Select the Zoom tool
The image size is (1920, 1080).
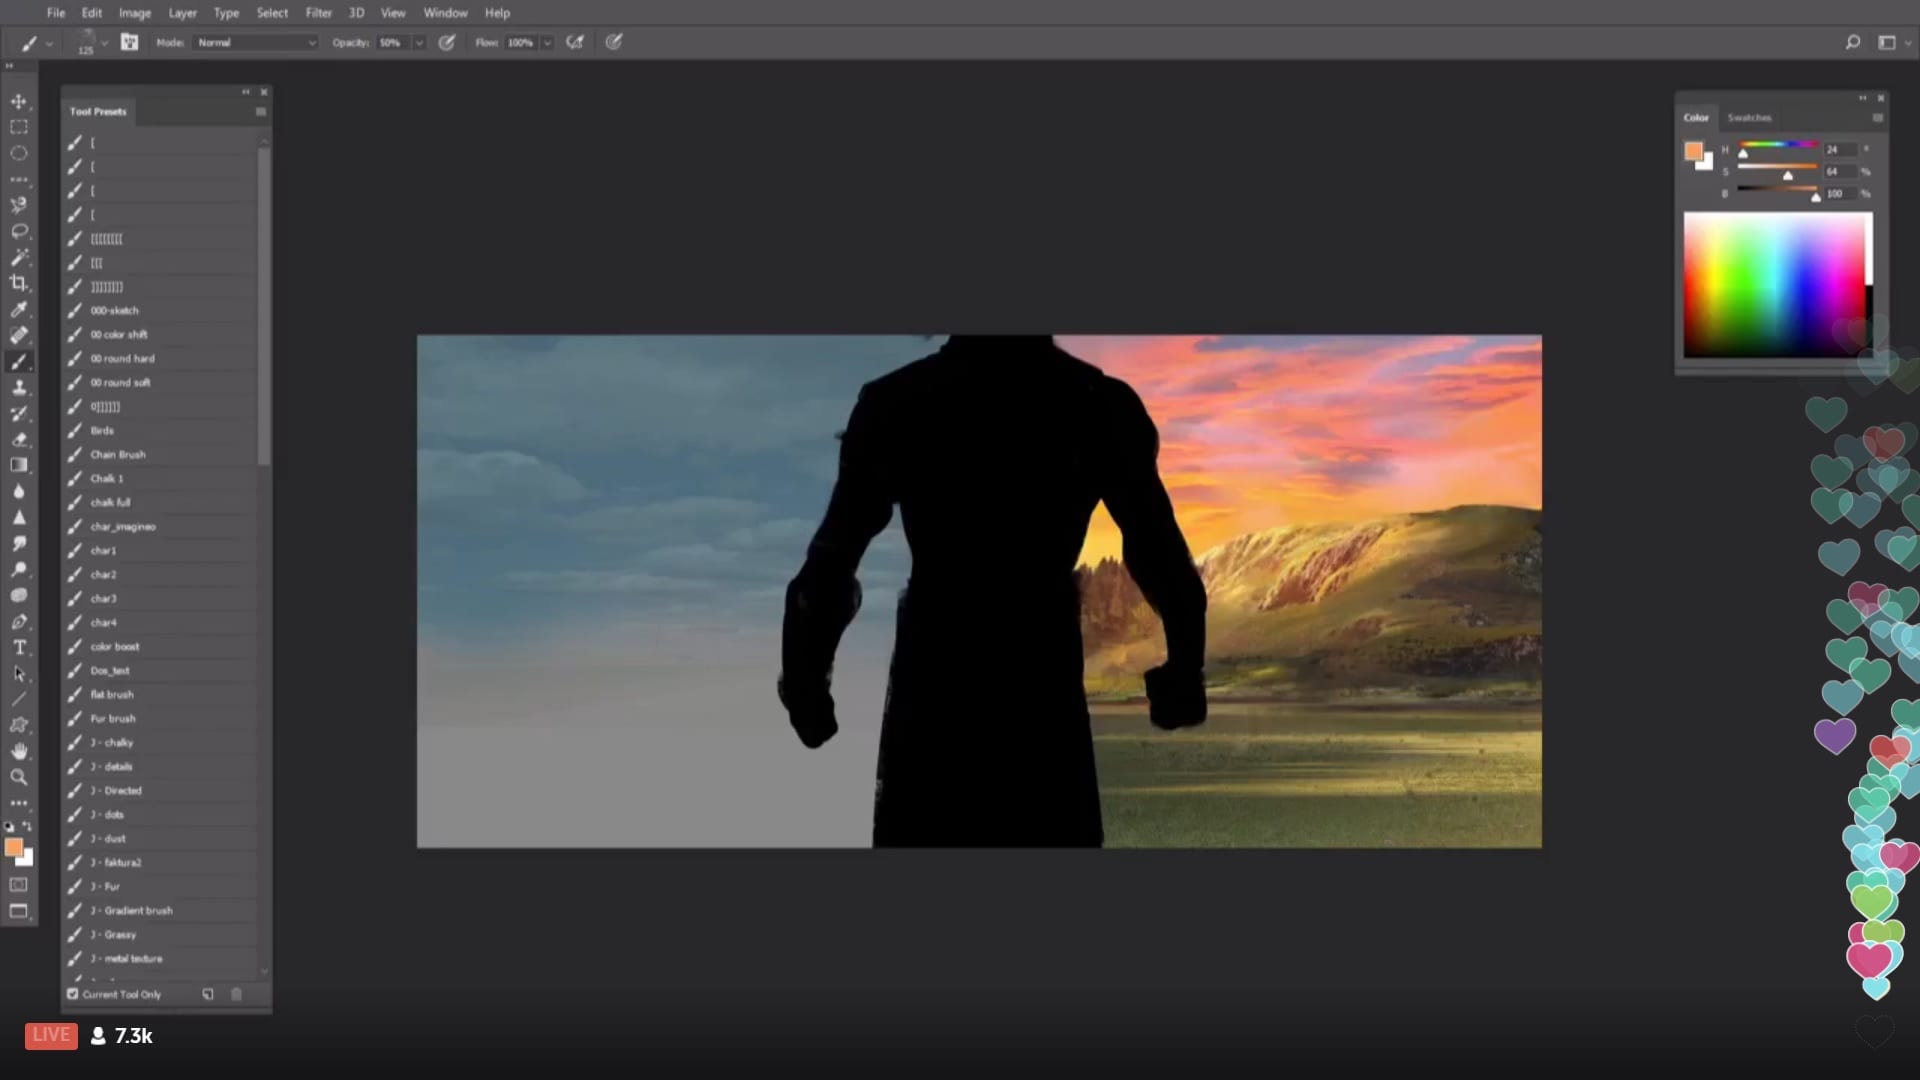tap(18, 777)
